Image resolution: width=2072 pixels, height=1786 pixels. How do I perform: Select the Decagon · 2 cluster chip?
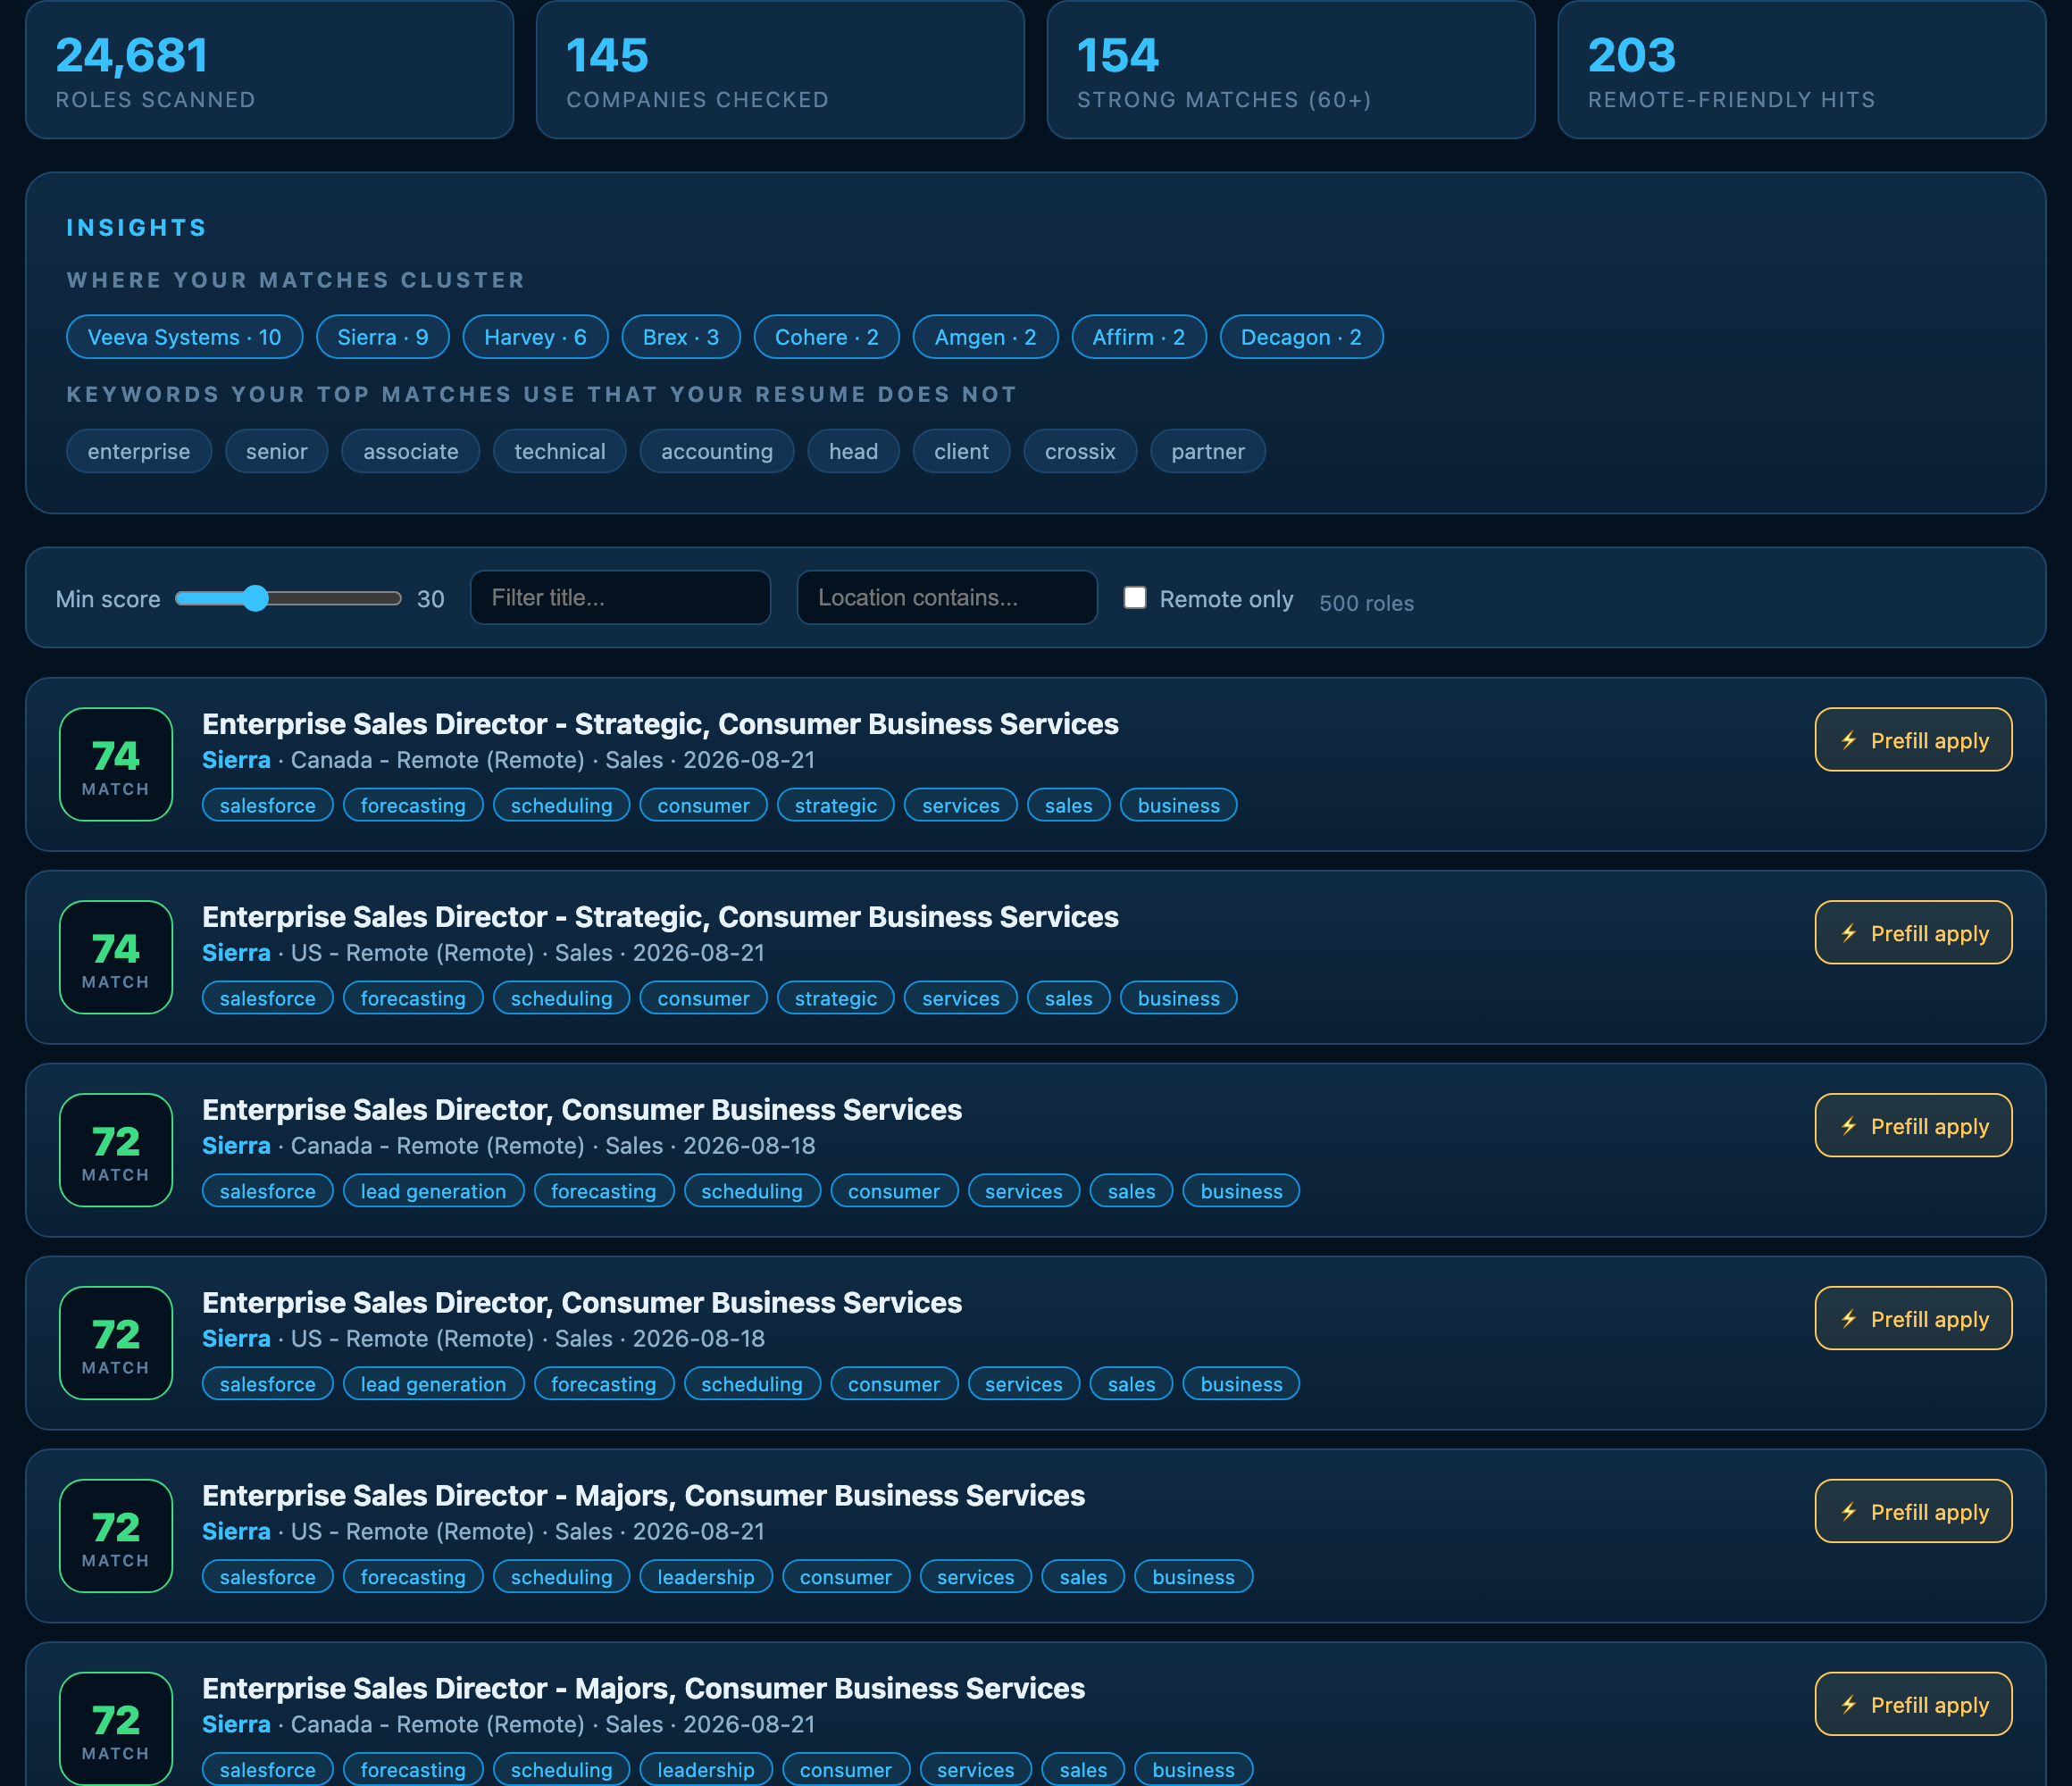click(x=1302, y=337)
